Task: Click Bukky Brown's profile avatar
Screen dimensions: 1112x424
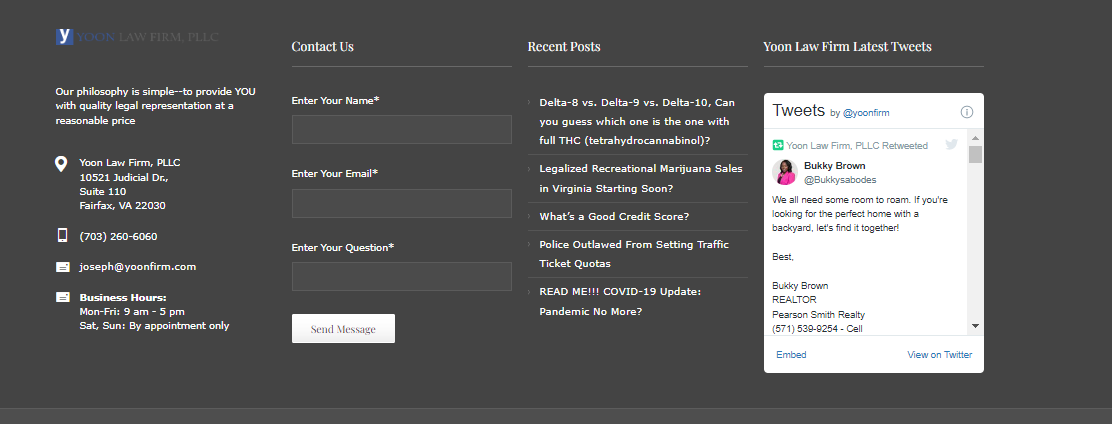Action: (x=785, y=172)
